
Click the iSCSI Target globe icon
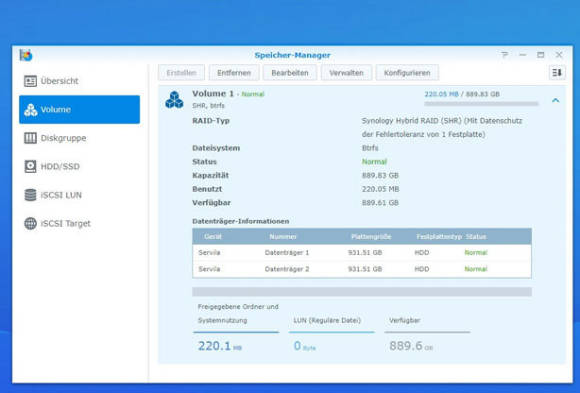coord(30,224)
